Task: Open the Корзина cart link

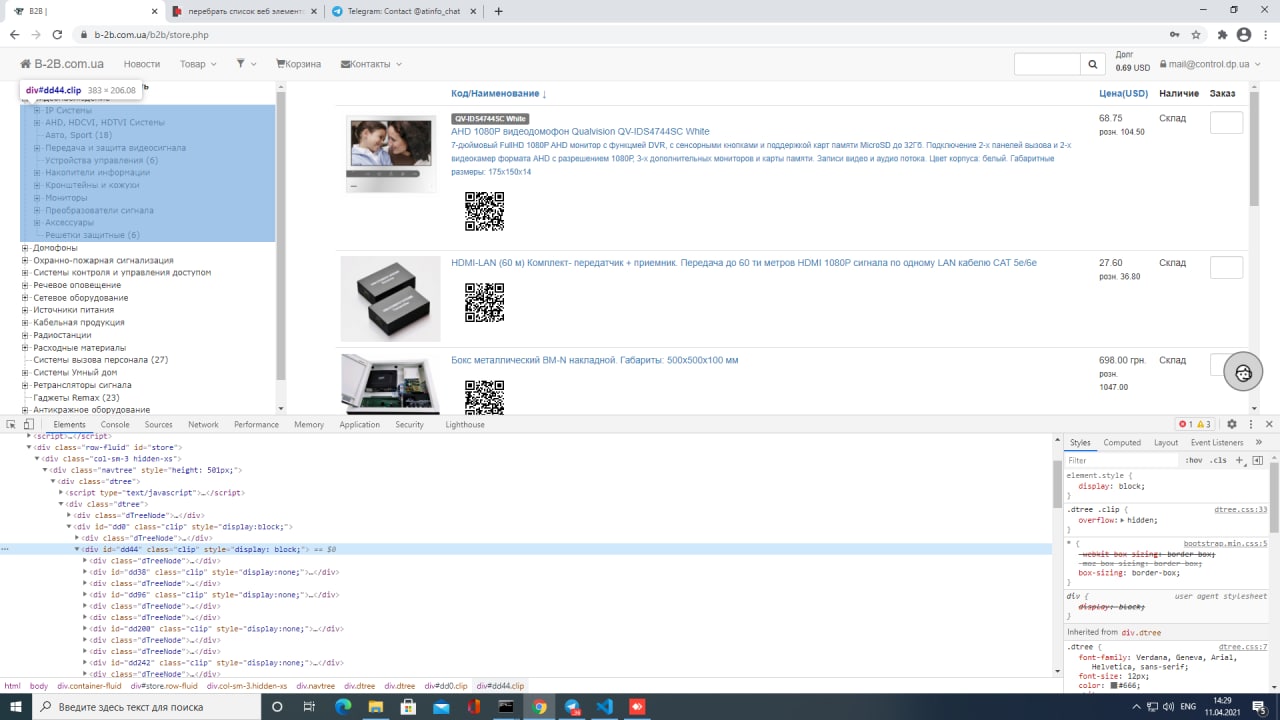Action: tap(298, 64)
